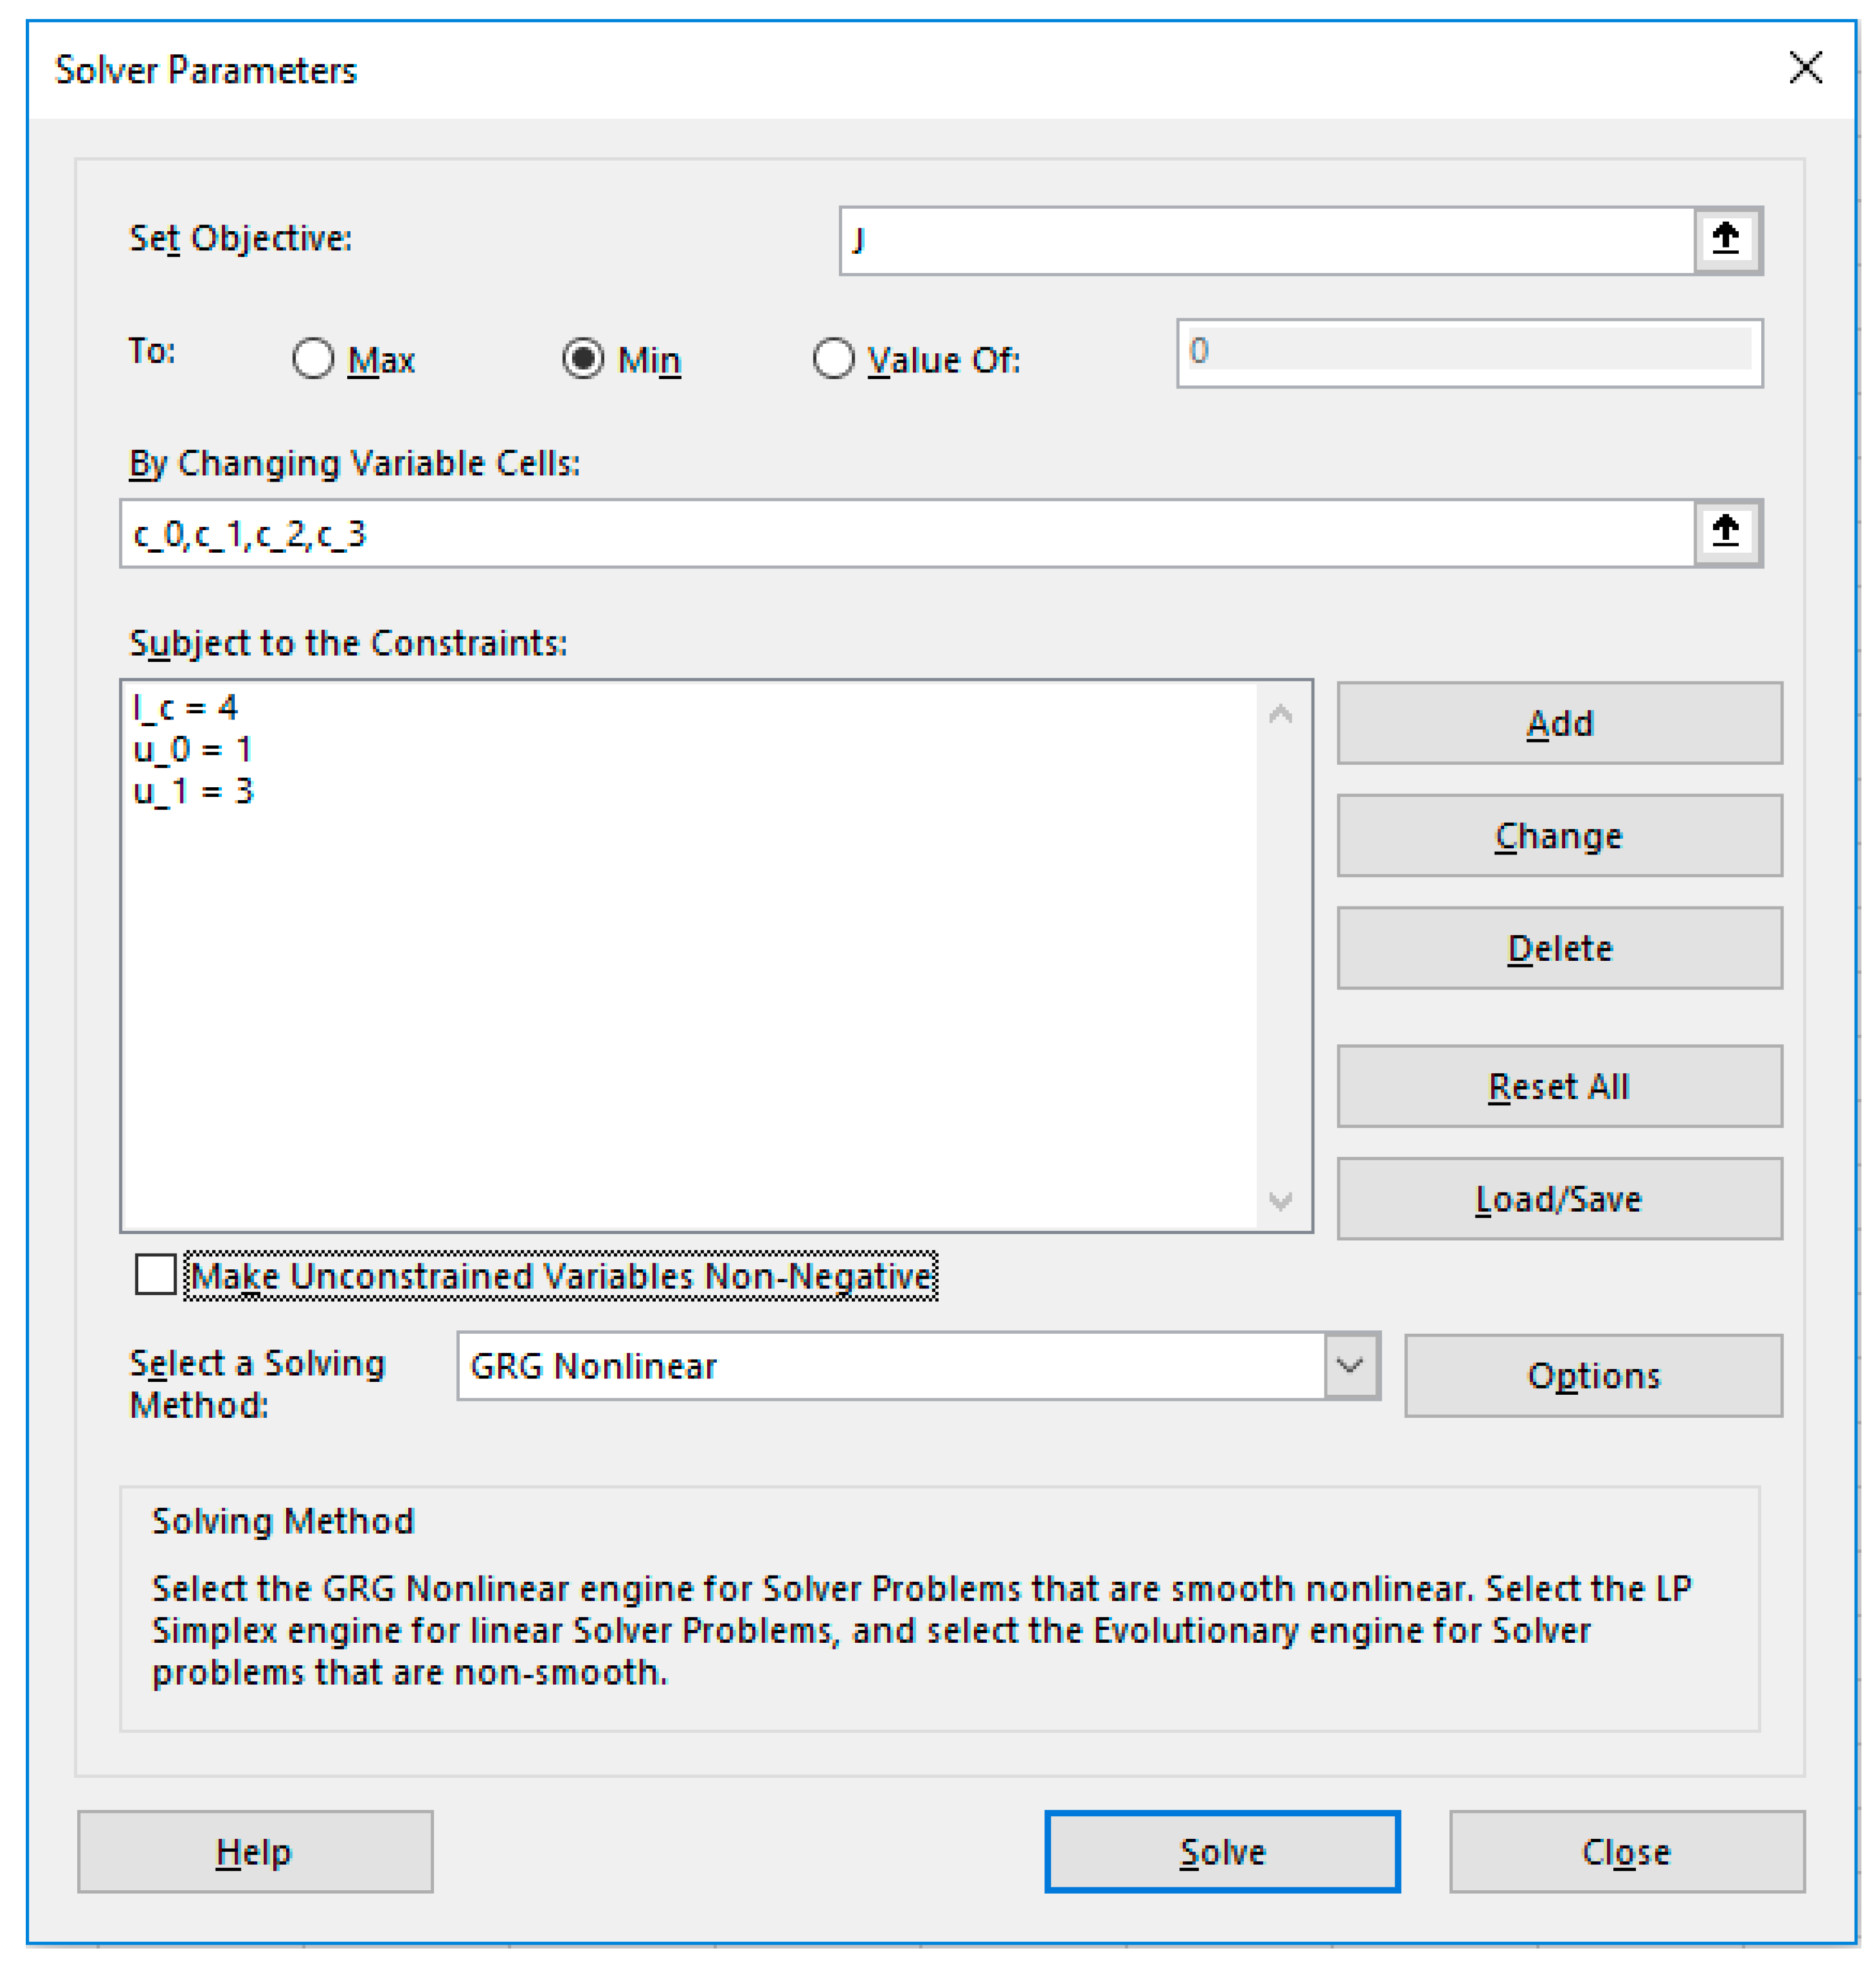
Task: Click range selector icon for Set Objective
Action: click(x=1726, y=240)
